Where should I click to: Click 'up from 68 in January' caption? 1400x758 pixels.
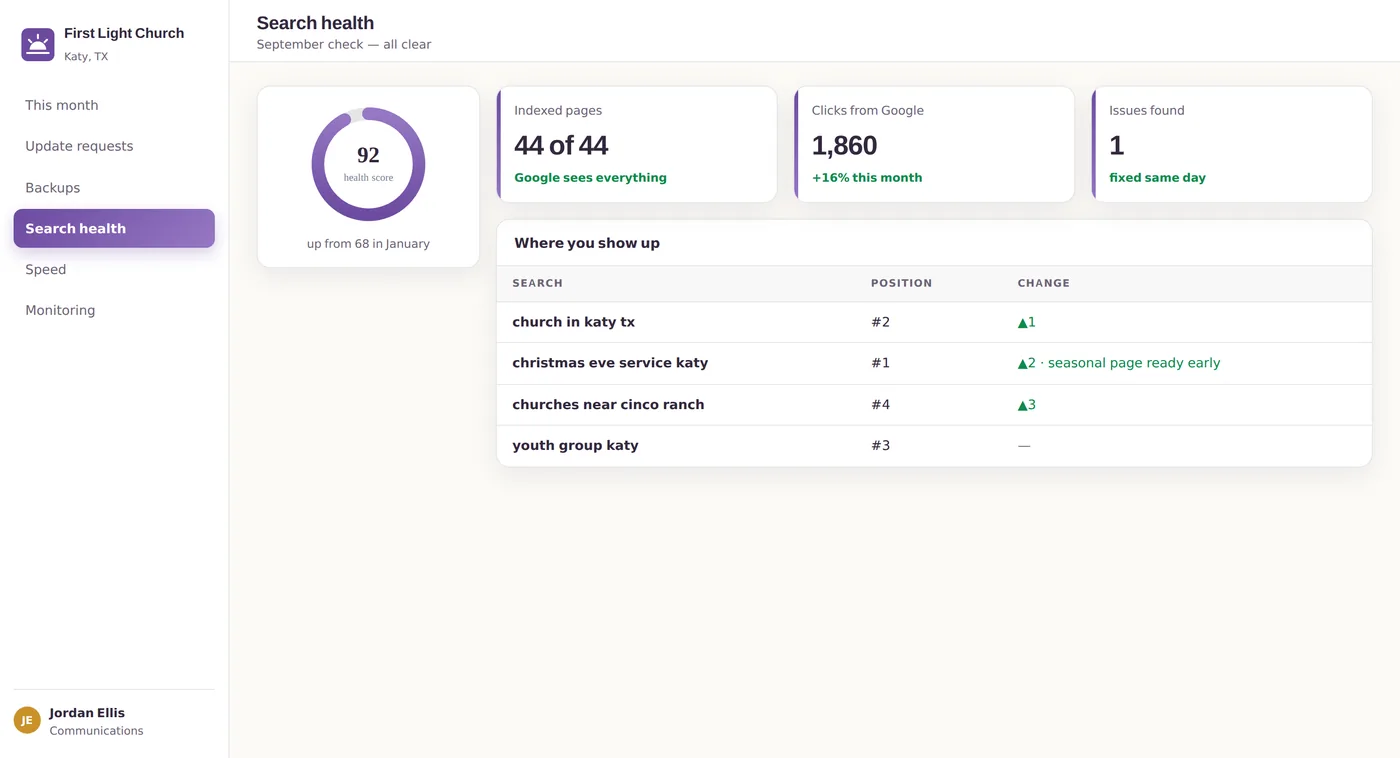tap(368, 244)
